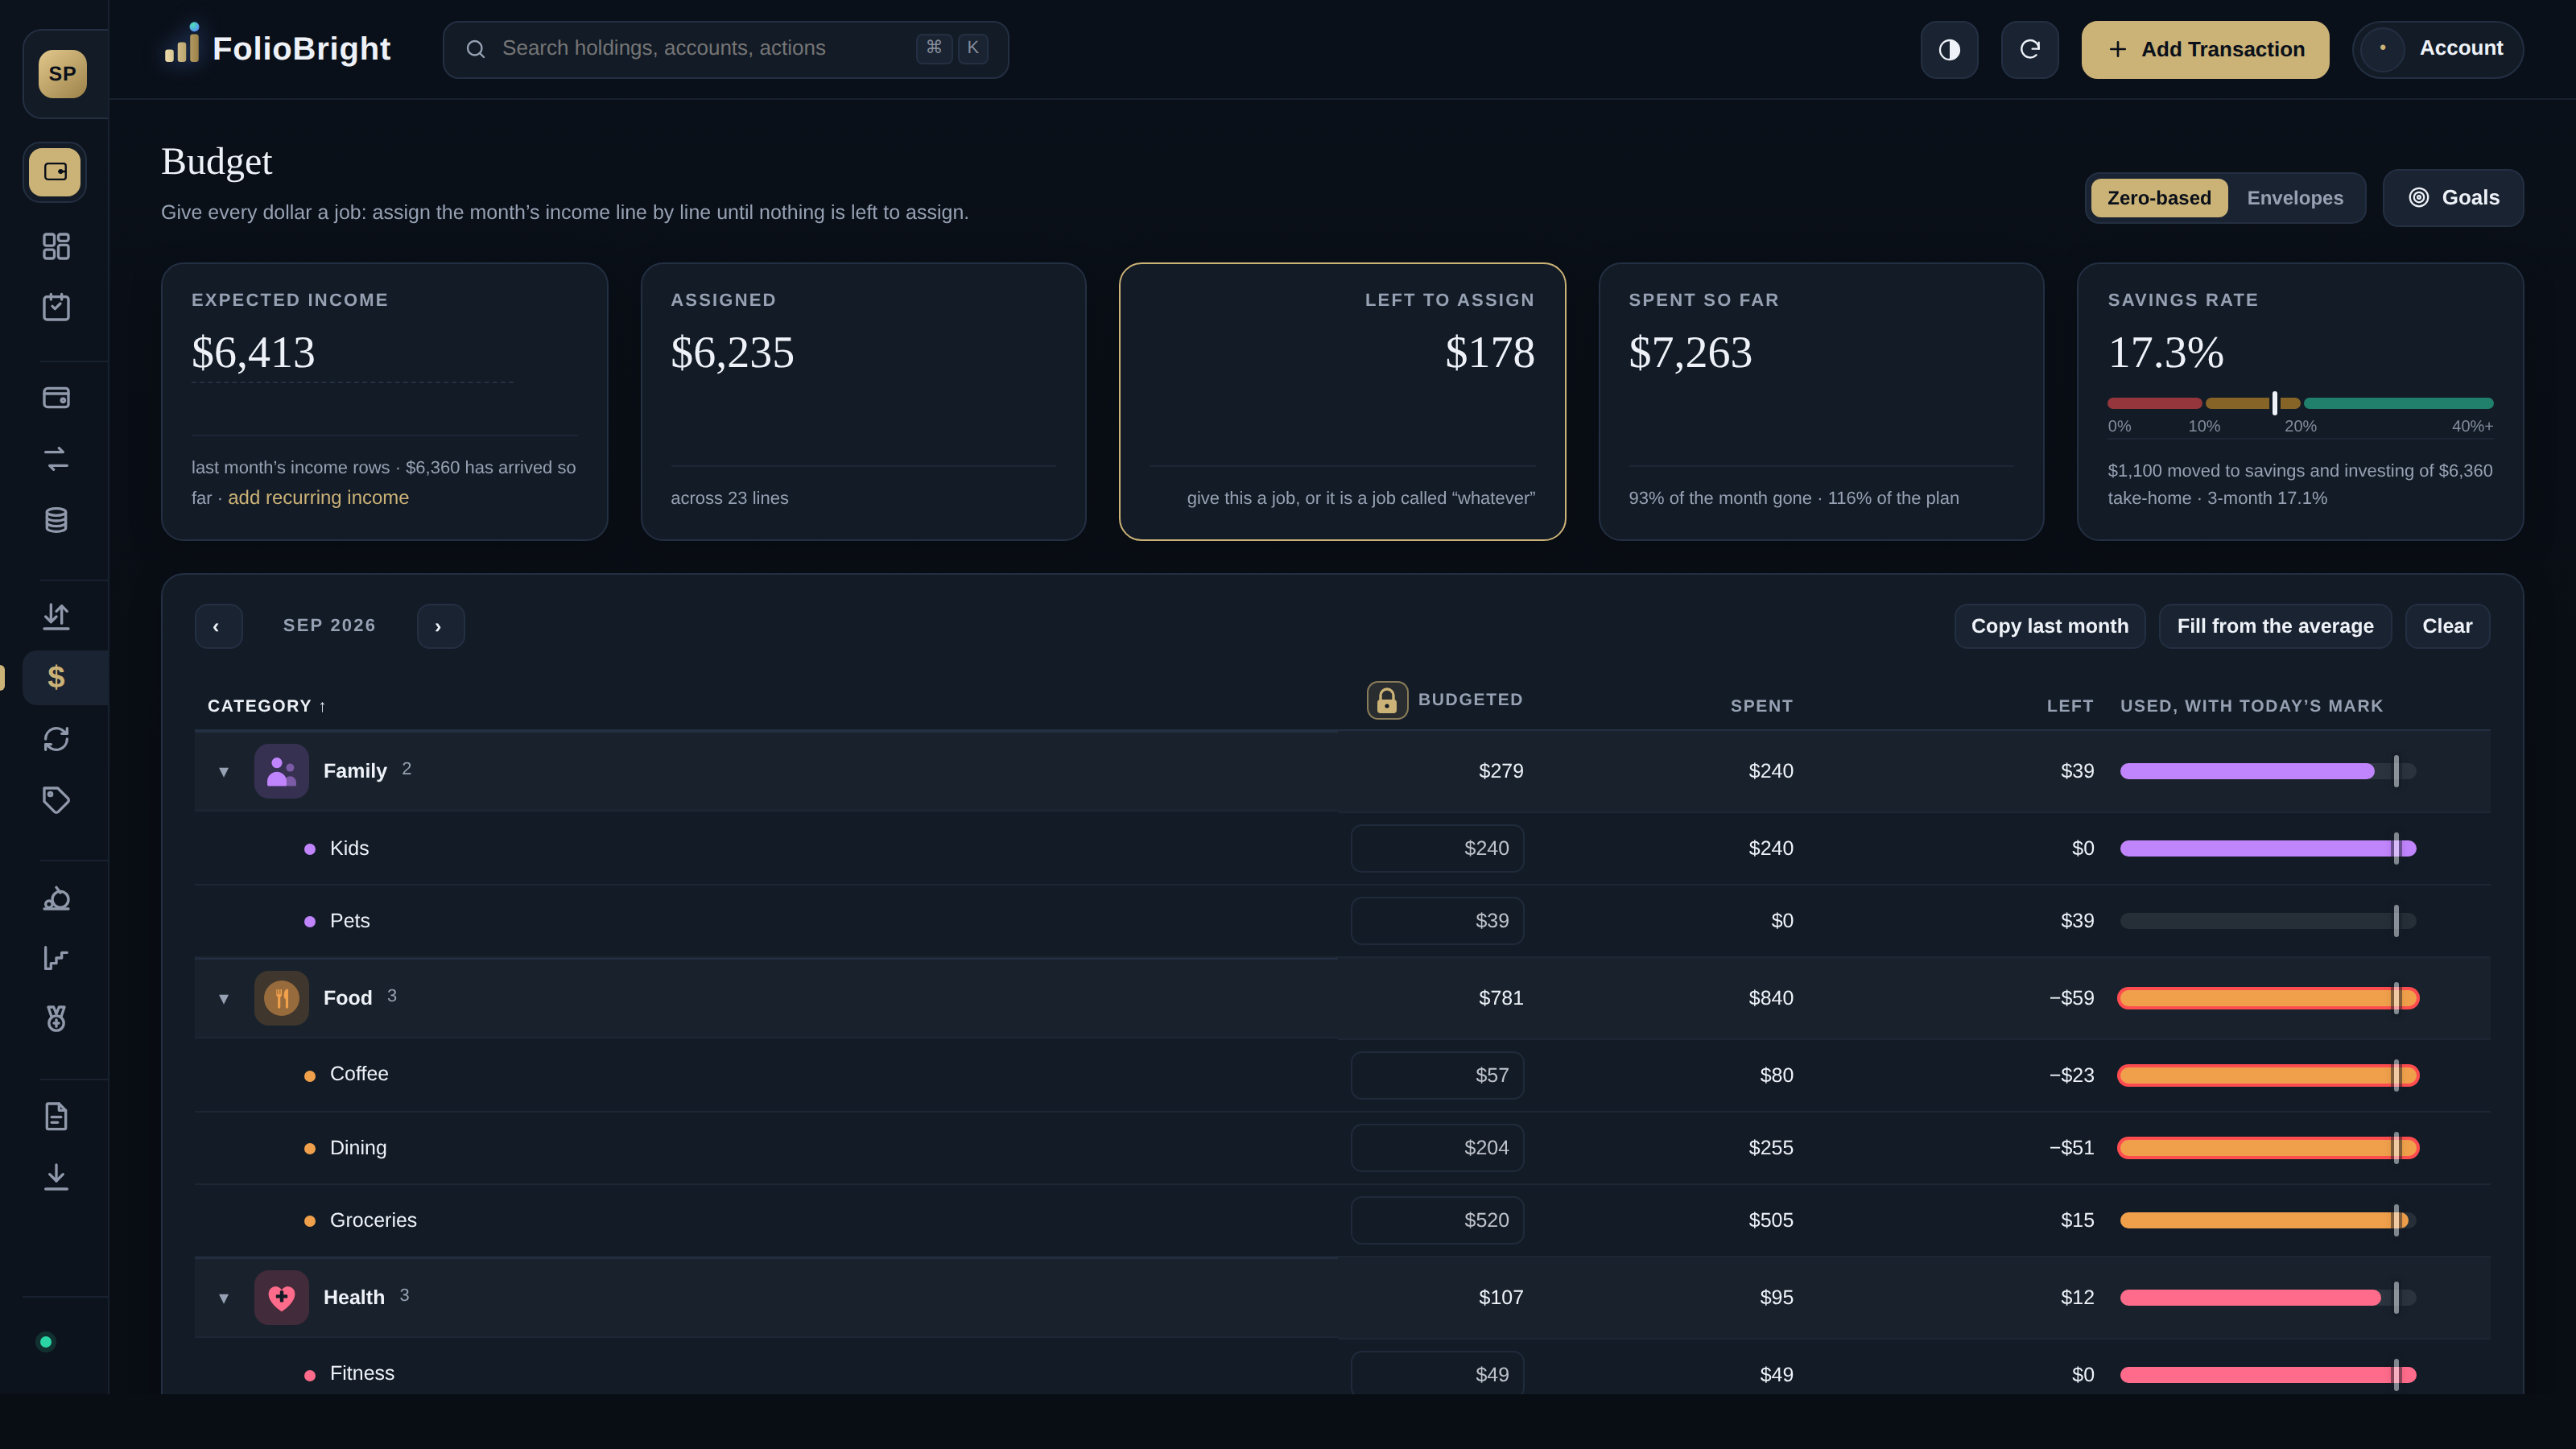Click the Groceries usage progress bar
This screenshot has width=2576, height=1449.
(x=2267, y=1220)
